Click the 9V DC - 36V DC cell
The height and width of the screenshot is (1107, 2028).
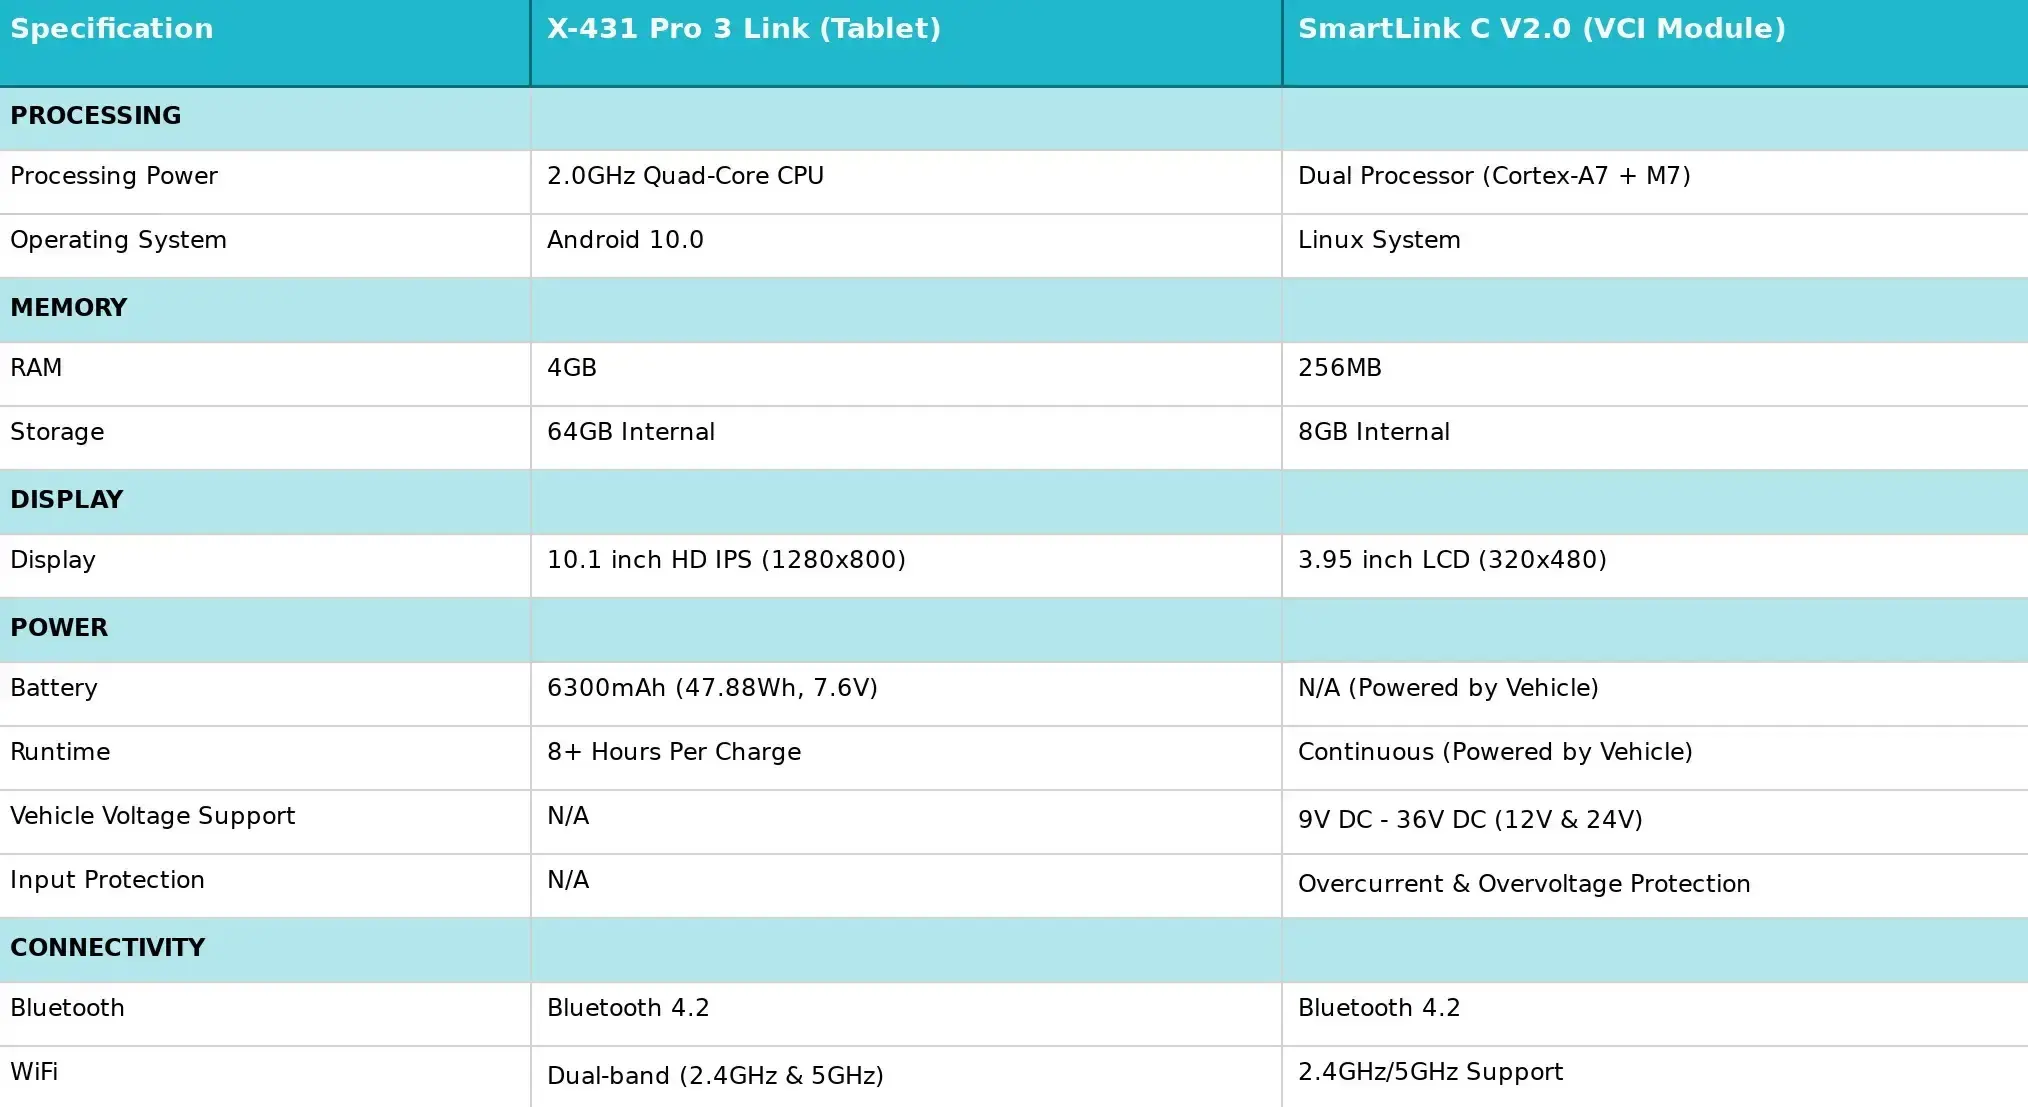click(1470, 820)
